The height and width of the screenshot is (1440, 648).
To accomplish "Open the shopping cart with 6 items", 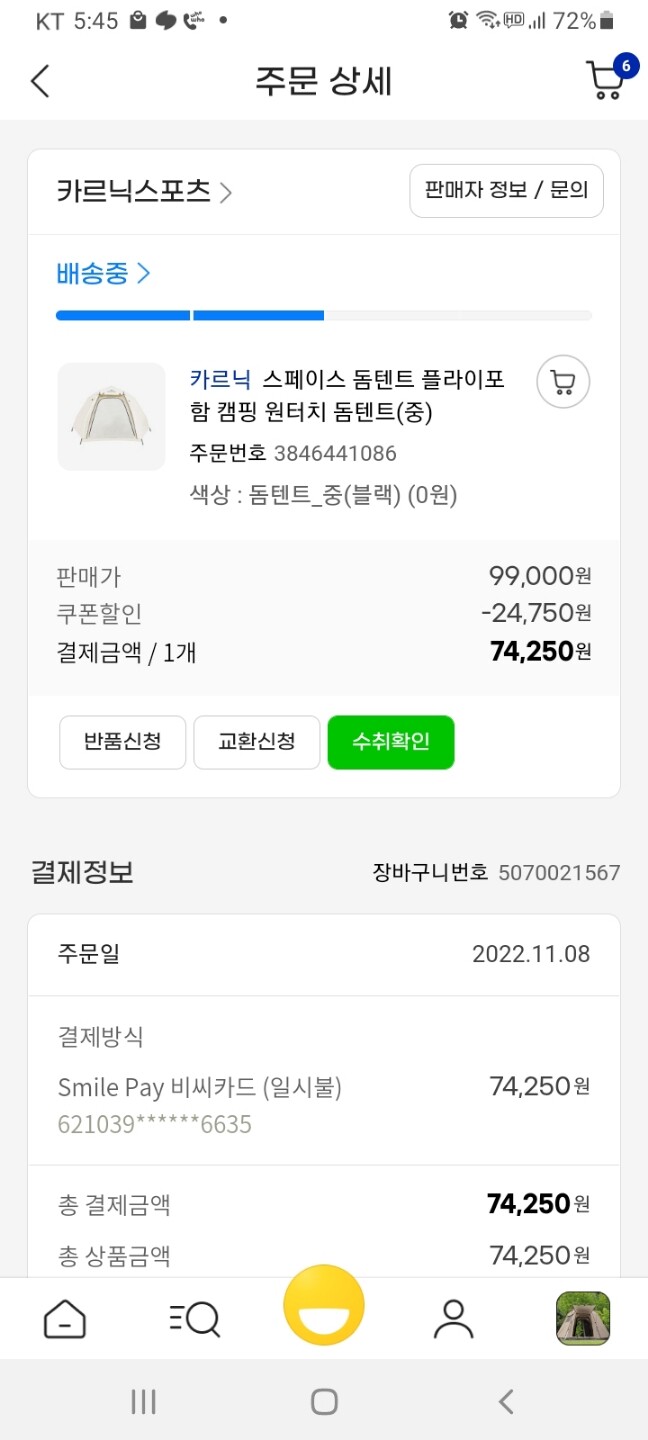I will tap(606, 80).
